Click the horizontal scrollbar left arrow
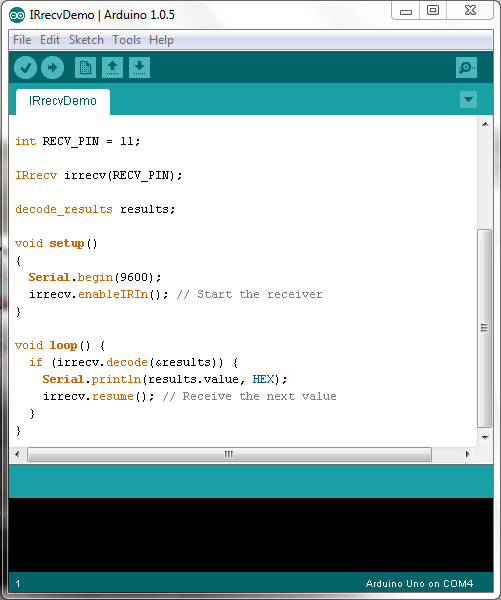Screen dimensions: 501x600 (17, 454)
